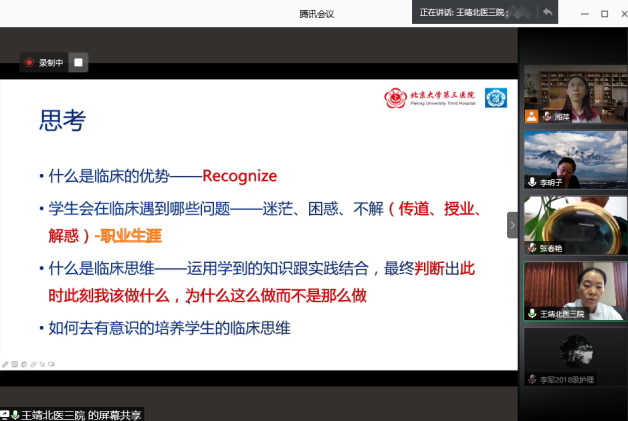This screenshot has width=628, height=421.
Task: Click the screen share icon at bottom left
Action: [5, 414]
